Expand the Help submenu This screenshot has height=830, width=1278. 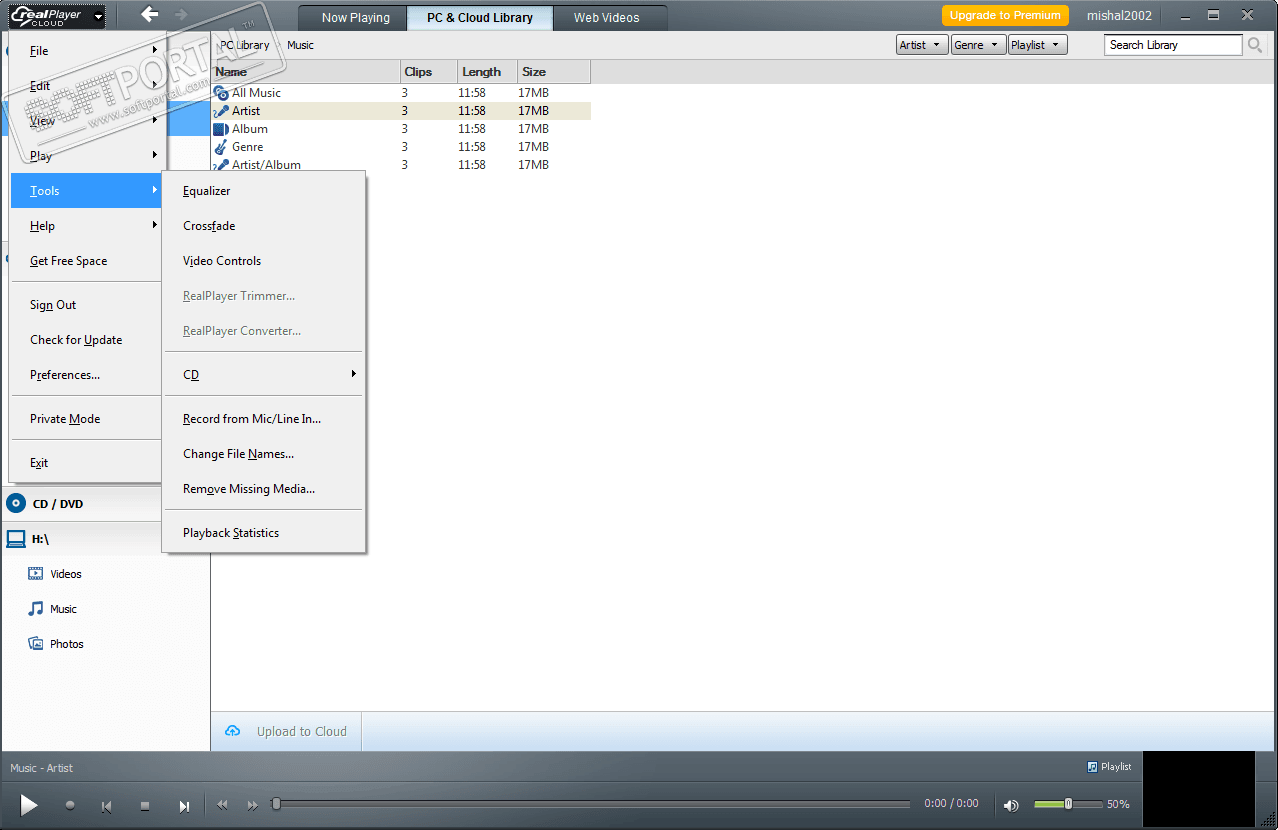86,226
